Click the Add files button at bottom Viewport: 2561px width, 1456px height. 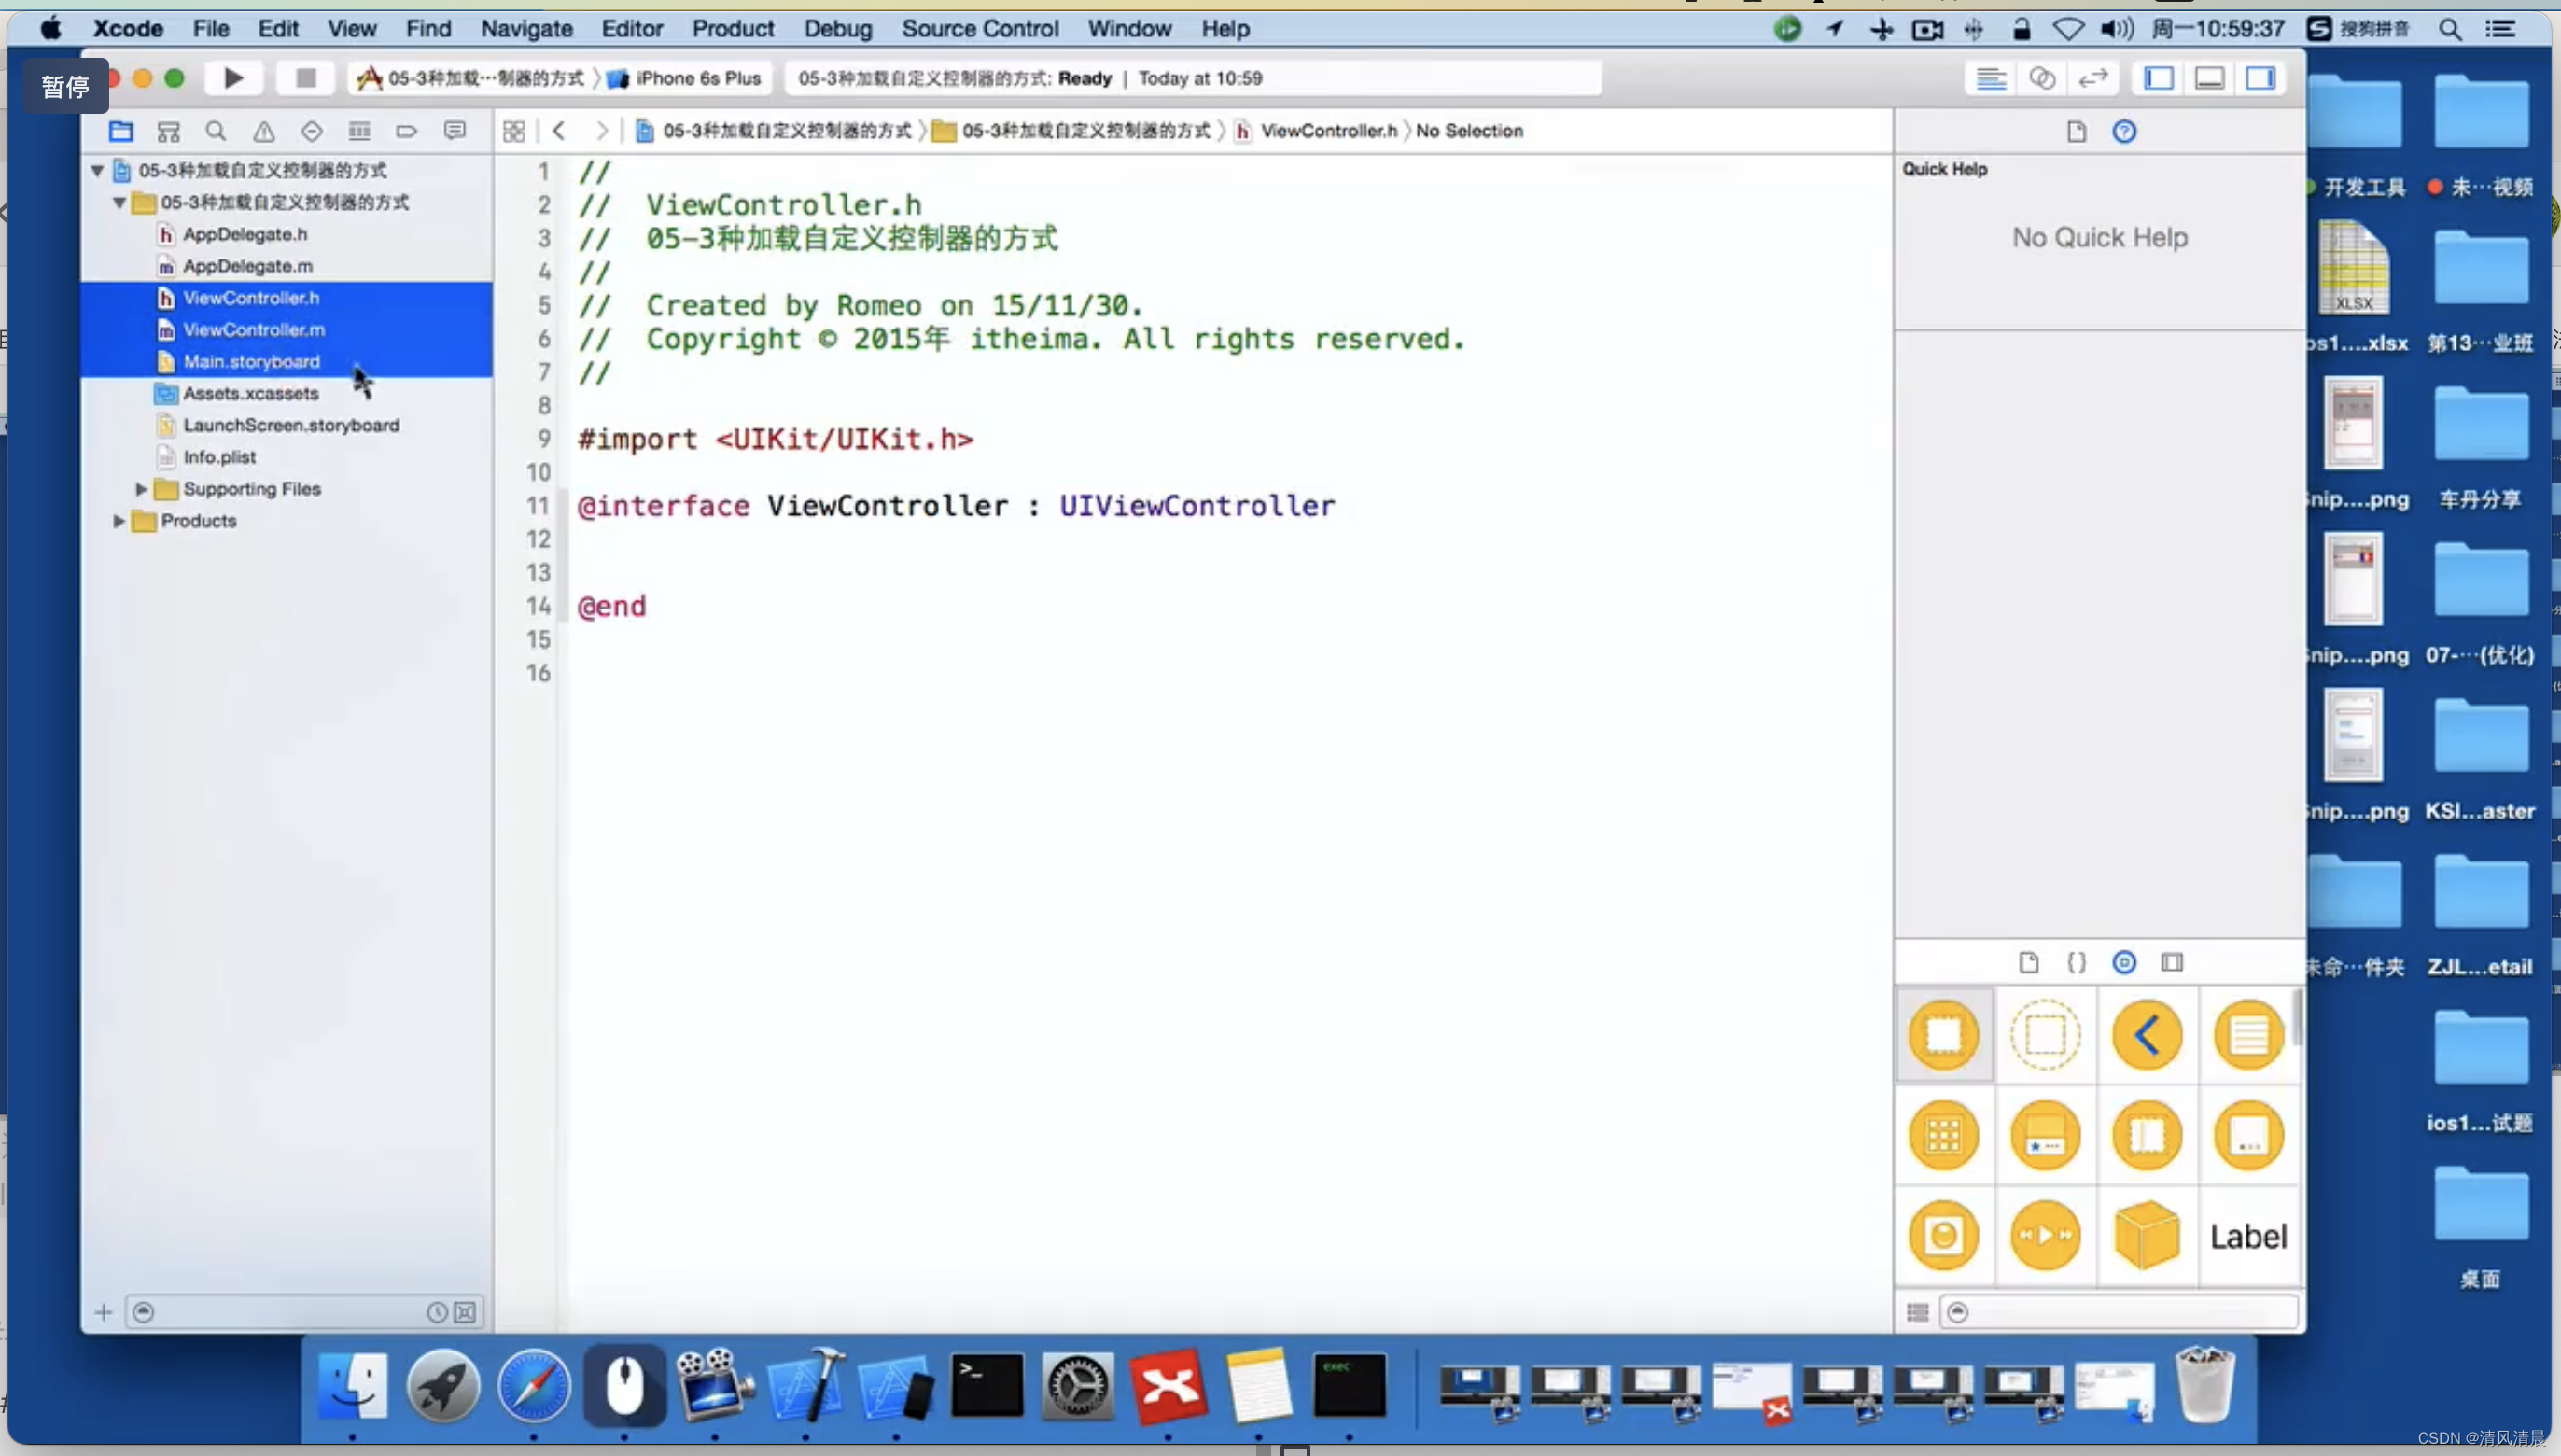102,1310
